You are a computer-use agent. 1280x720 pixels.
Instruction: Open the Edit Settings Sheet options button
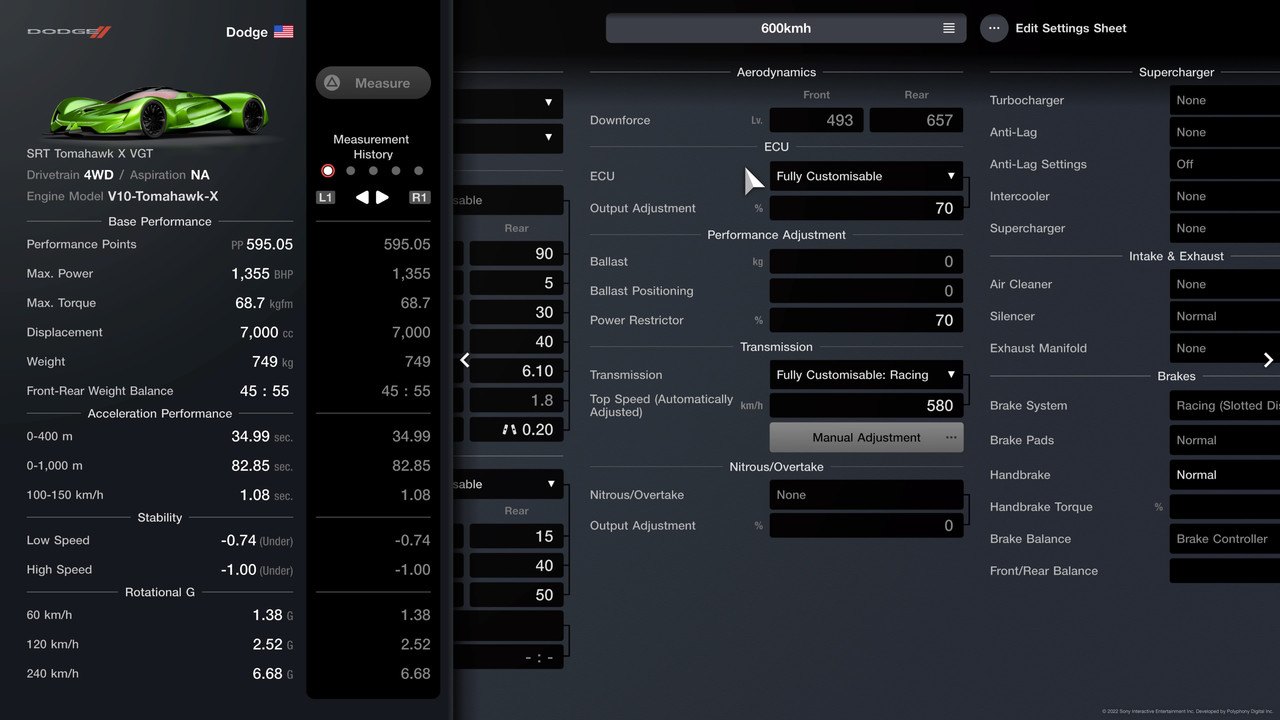click(x=994, y=28)
